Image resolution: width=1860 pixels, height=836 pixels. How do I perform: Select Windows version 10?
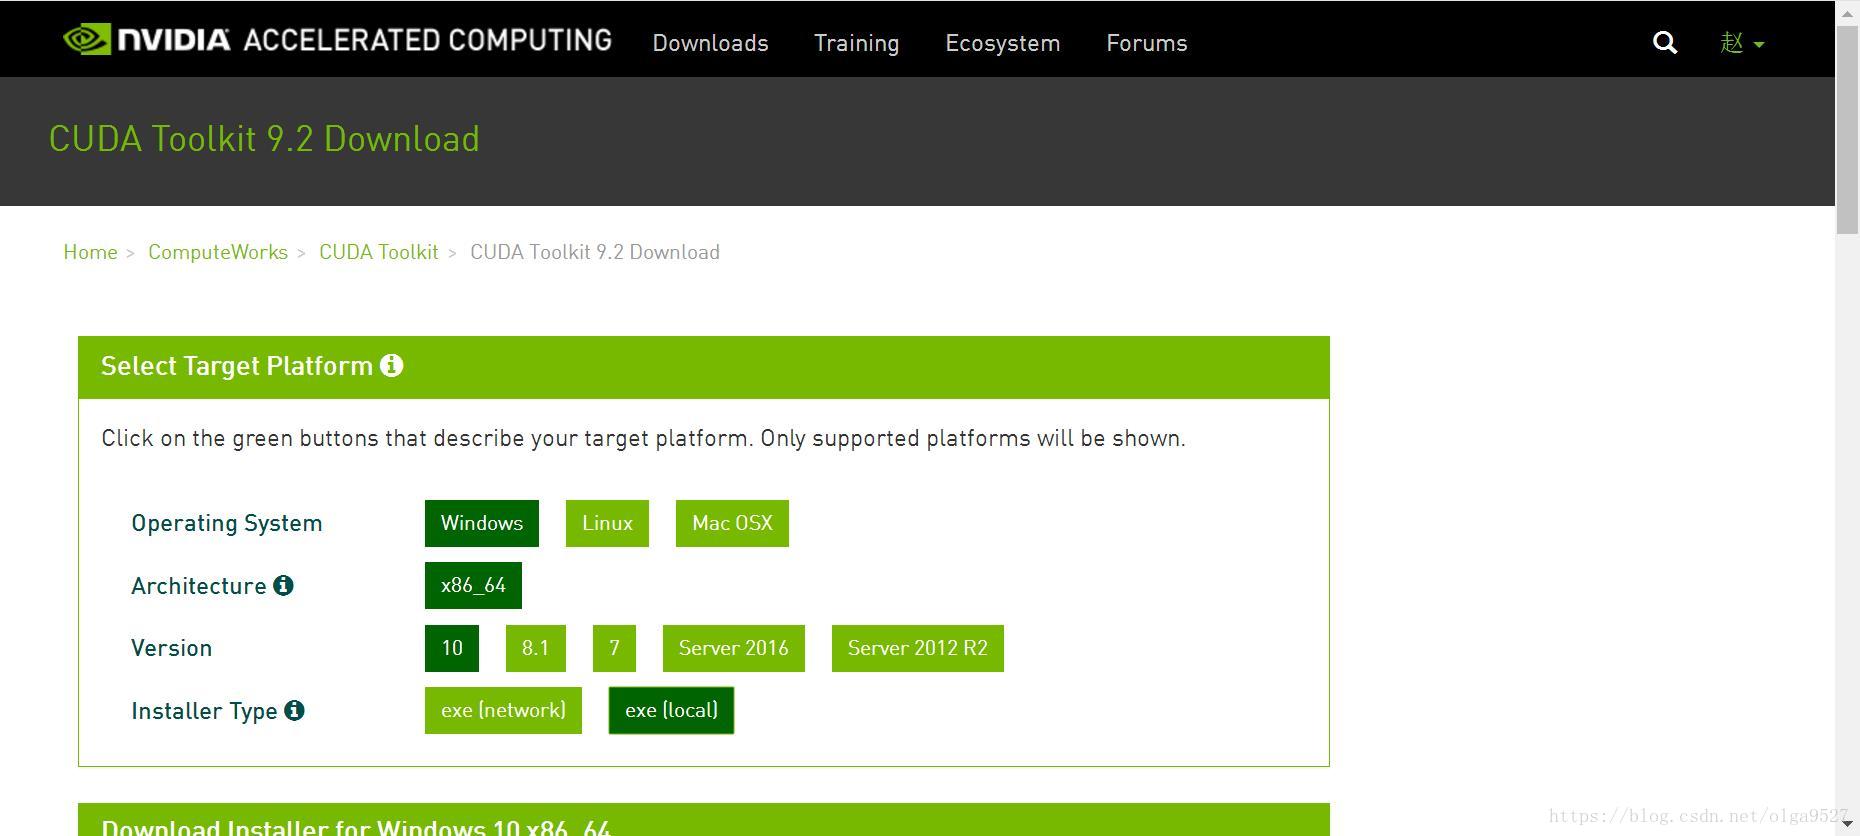click(x=452, y=648)
